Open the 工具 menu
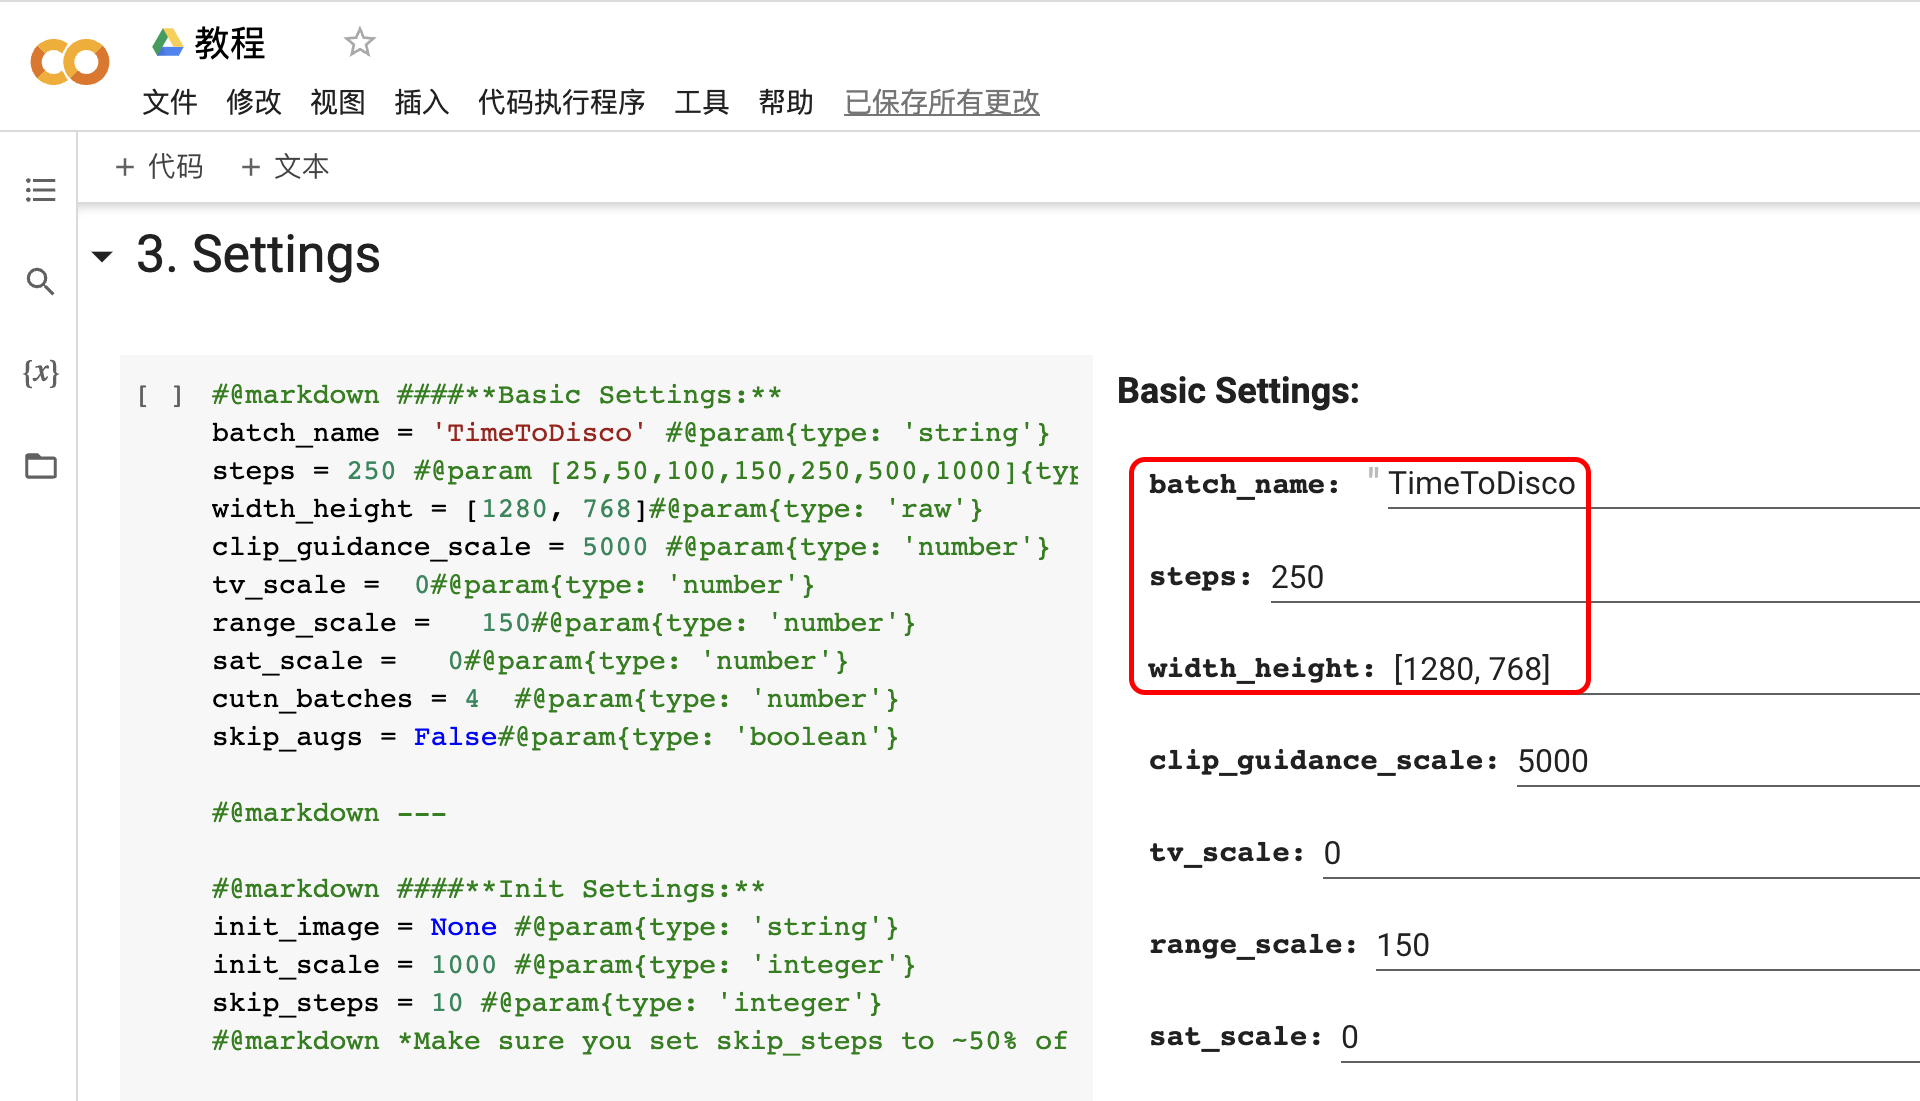Viewport: 1920px width, 1101px height. tap(701, 102)
